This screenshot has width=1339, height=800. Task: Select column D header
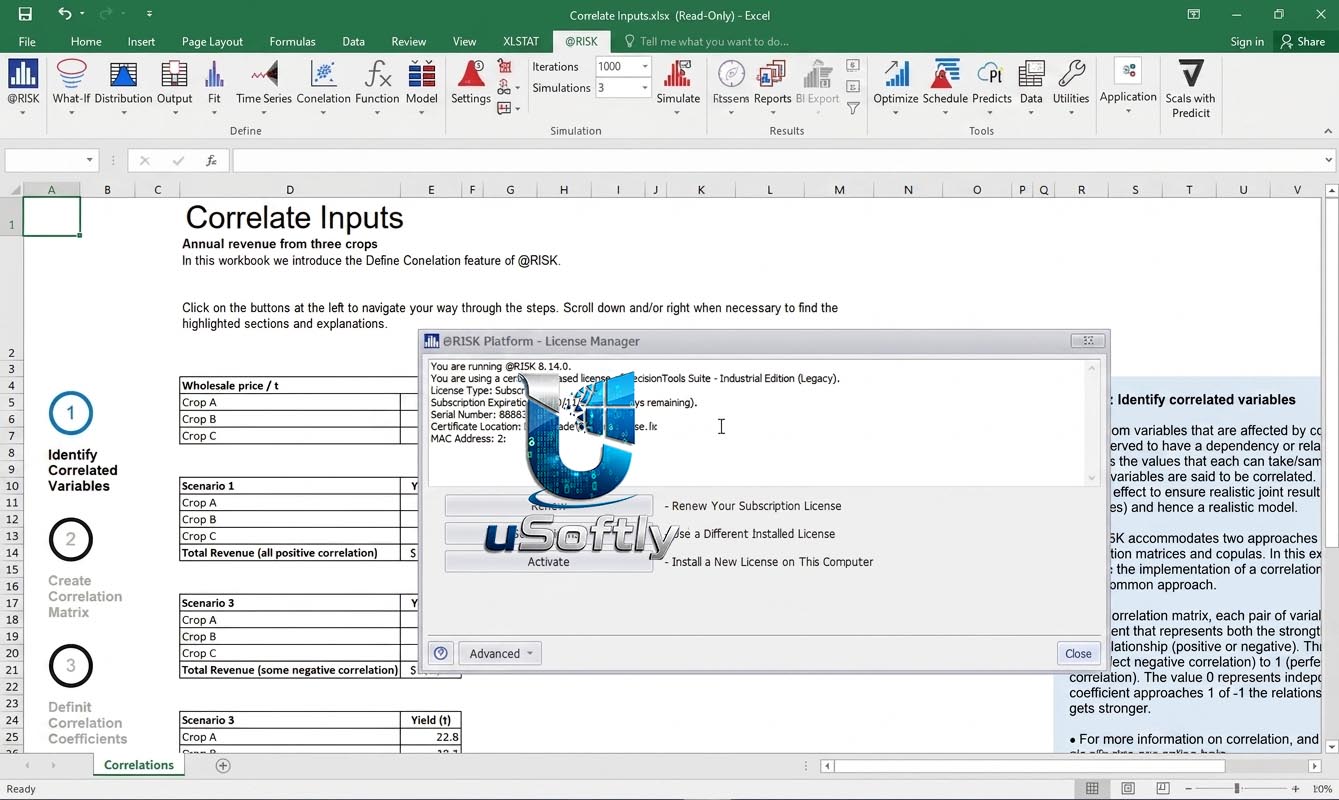(290, 190)
